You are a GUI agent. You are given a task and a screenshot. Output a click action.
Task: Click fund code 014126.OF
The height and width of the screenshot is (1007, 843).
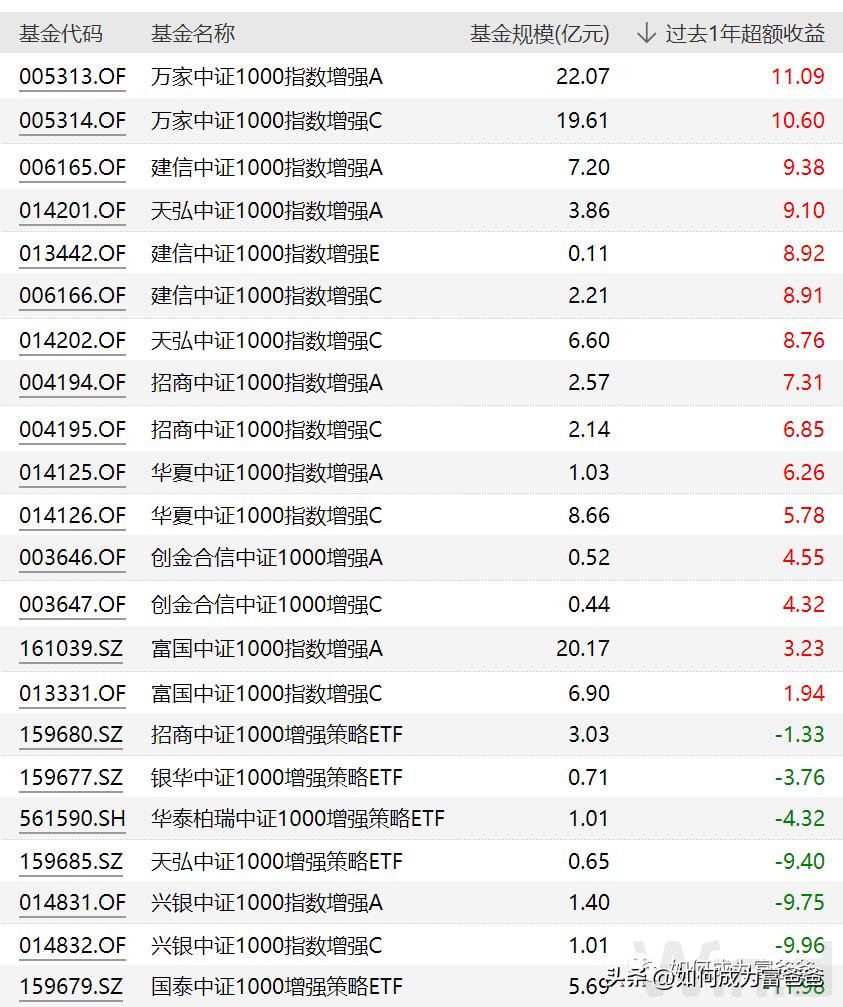coord(73,515)
